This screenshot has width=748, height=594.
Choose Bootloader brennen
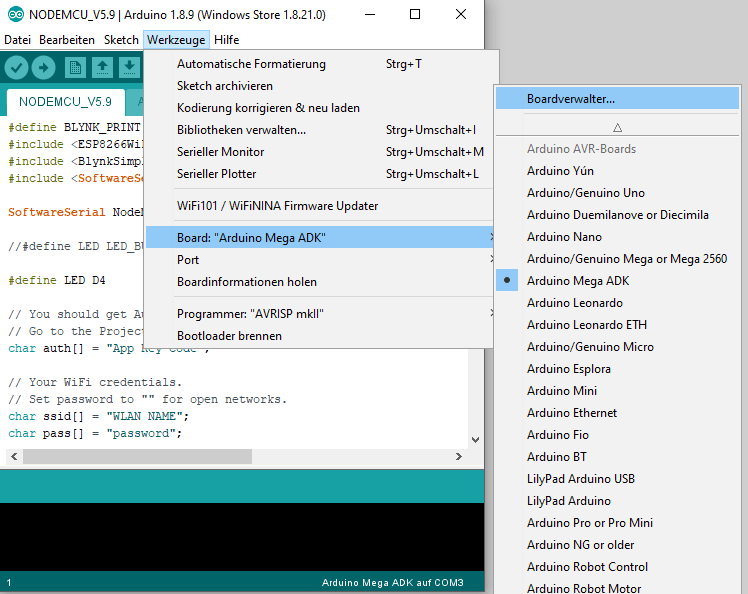coord(319,335)
